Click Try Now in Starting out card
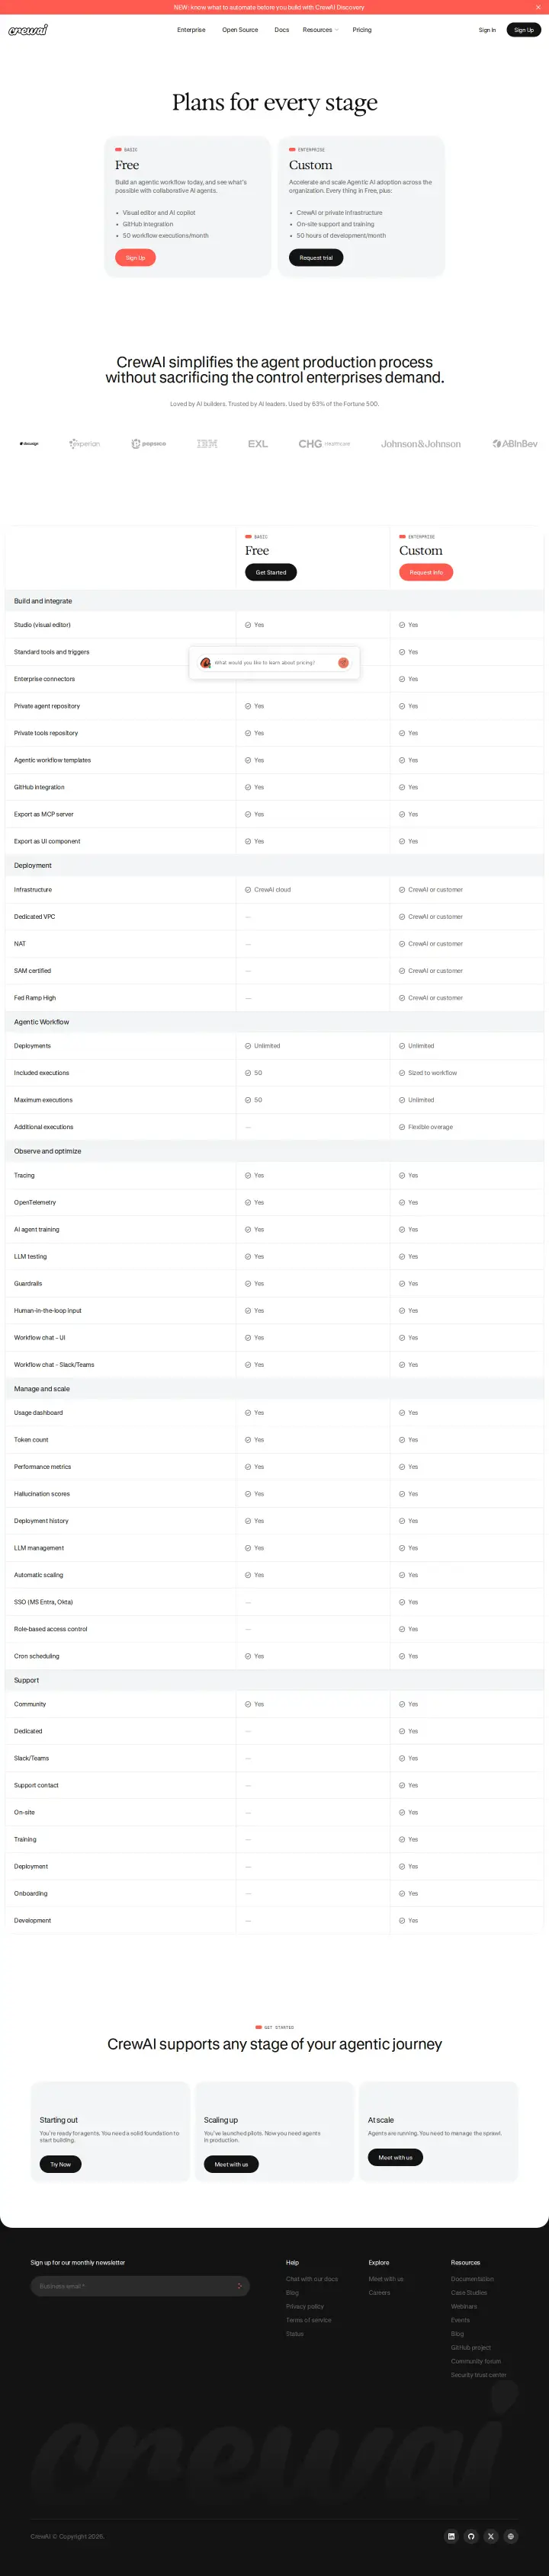 60,2164
